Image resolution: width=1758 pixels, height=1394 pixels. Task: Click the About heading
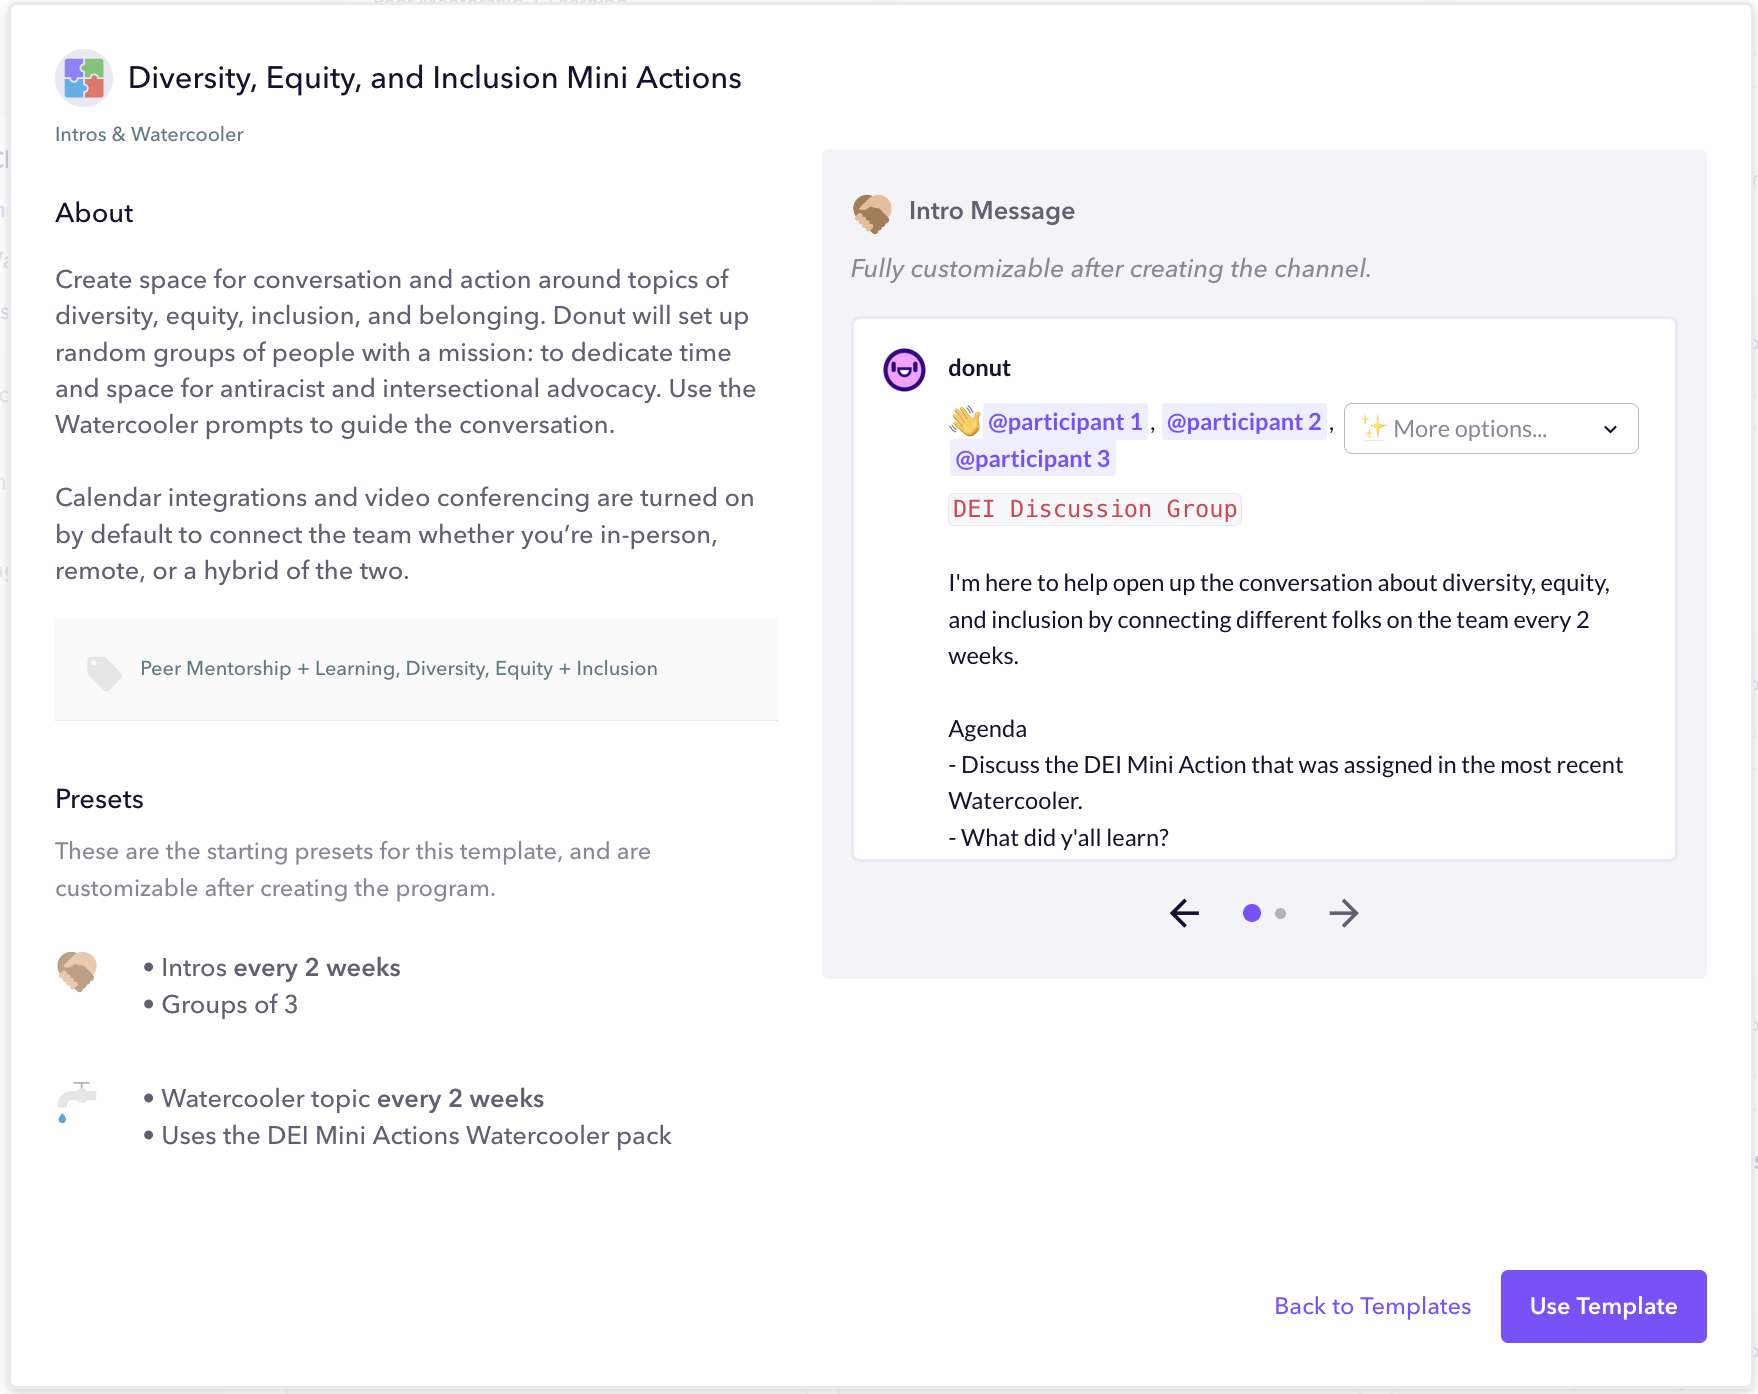(94, 213)
